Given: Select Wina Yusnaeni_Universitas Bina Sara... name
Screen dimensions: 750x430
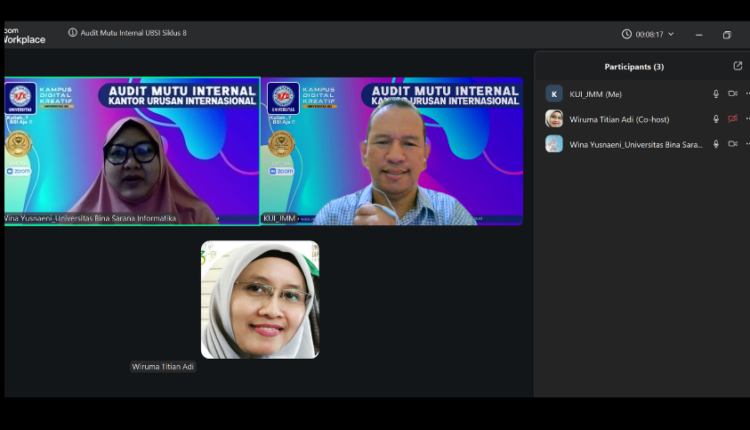Looking at the screenshot, I should click(x=636, y=144).
